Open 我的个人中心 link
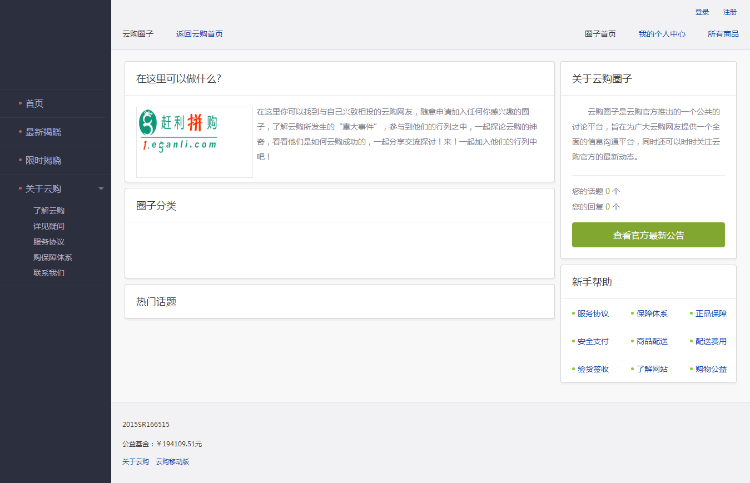The width and height of the screenshot is (750, 483). click(x=662, y=33)
